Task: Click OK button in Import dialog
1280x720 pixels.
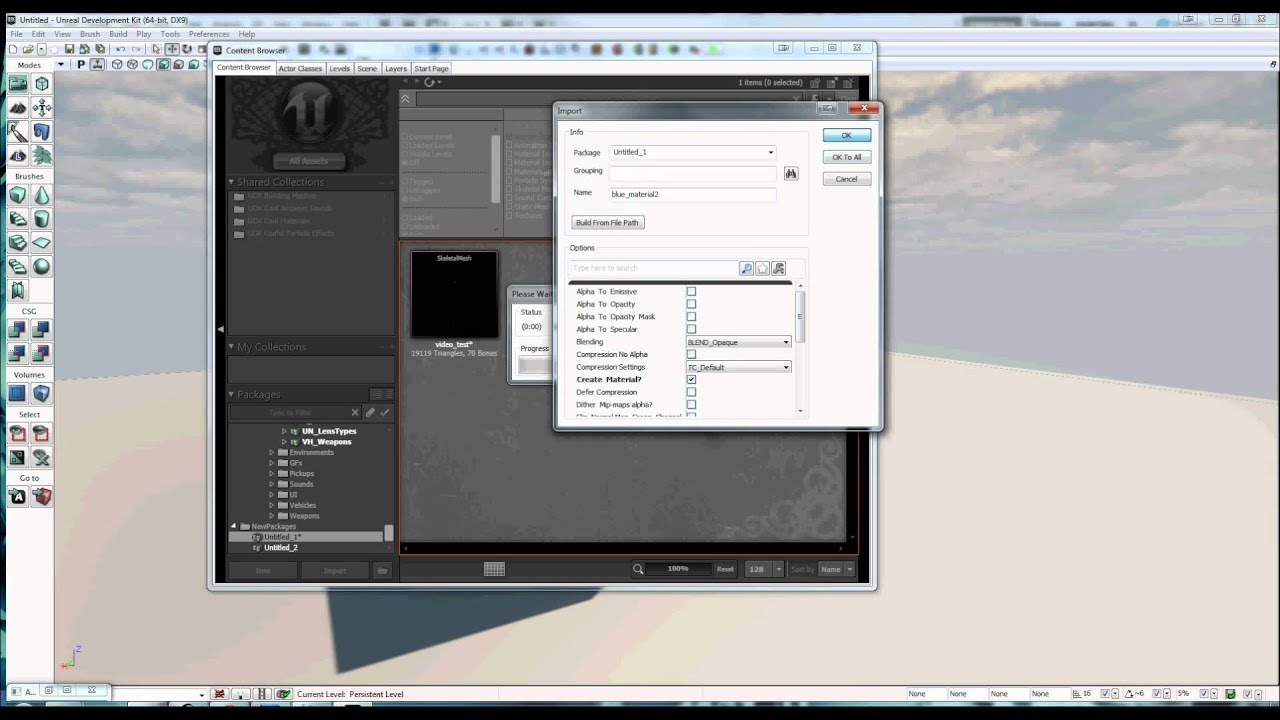Action: pyautogui.click(x=846, y=135)
